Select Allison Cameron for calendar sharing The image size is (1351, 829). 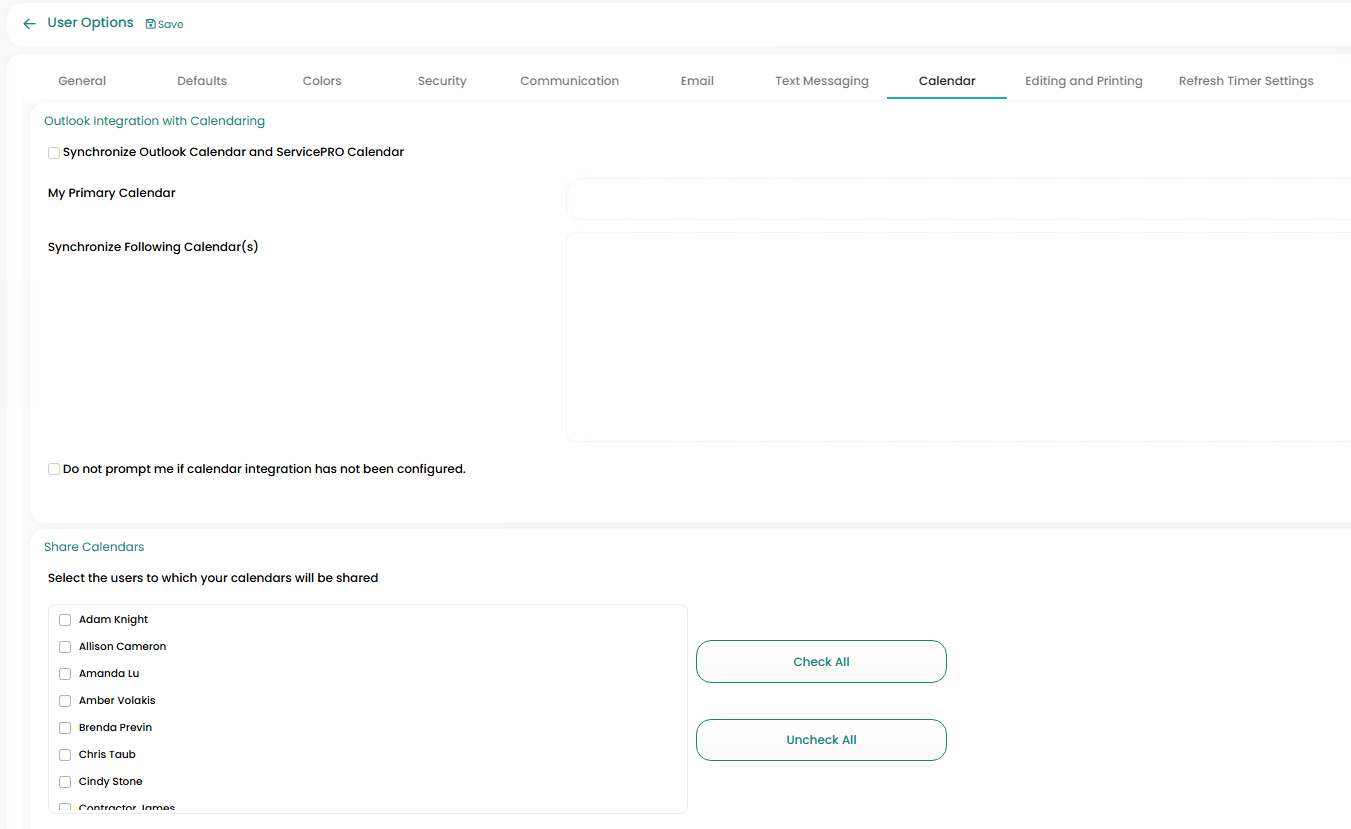click(x=65, y=647)
